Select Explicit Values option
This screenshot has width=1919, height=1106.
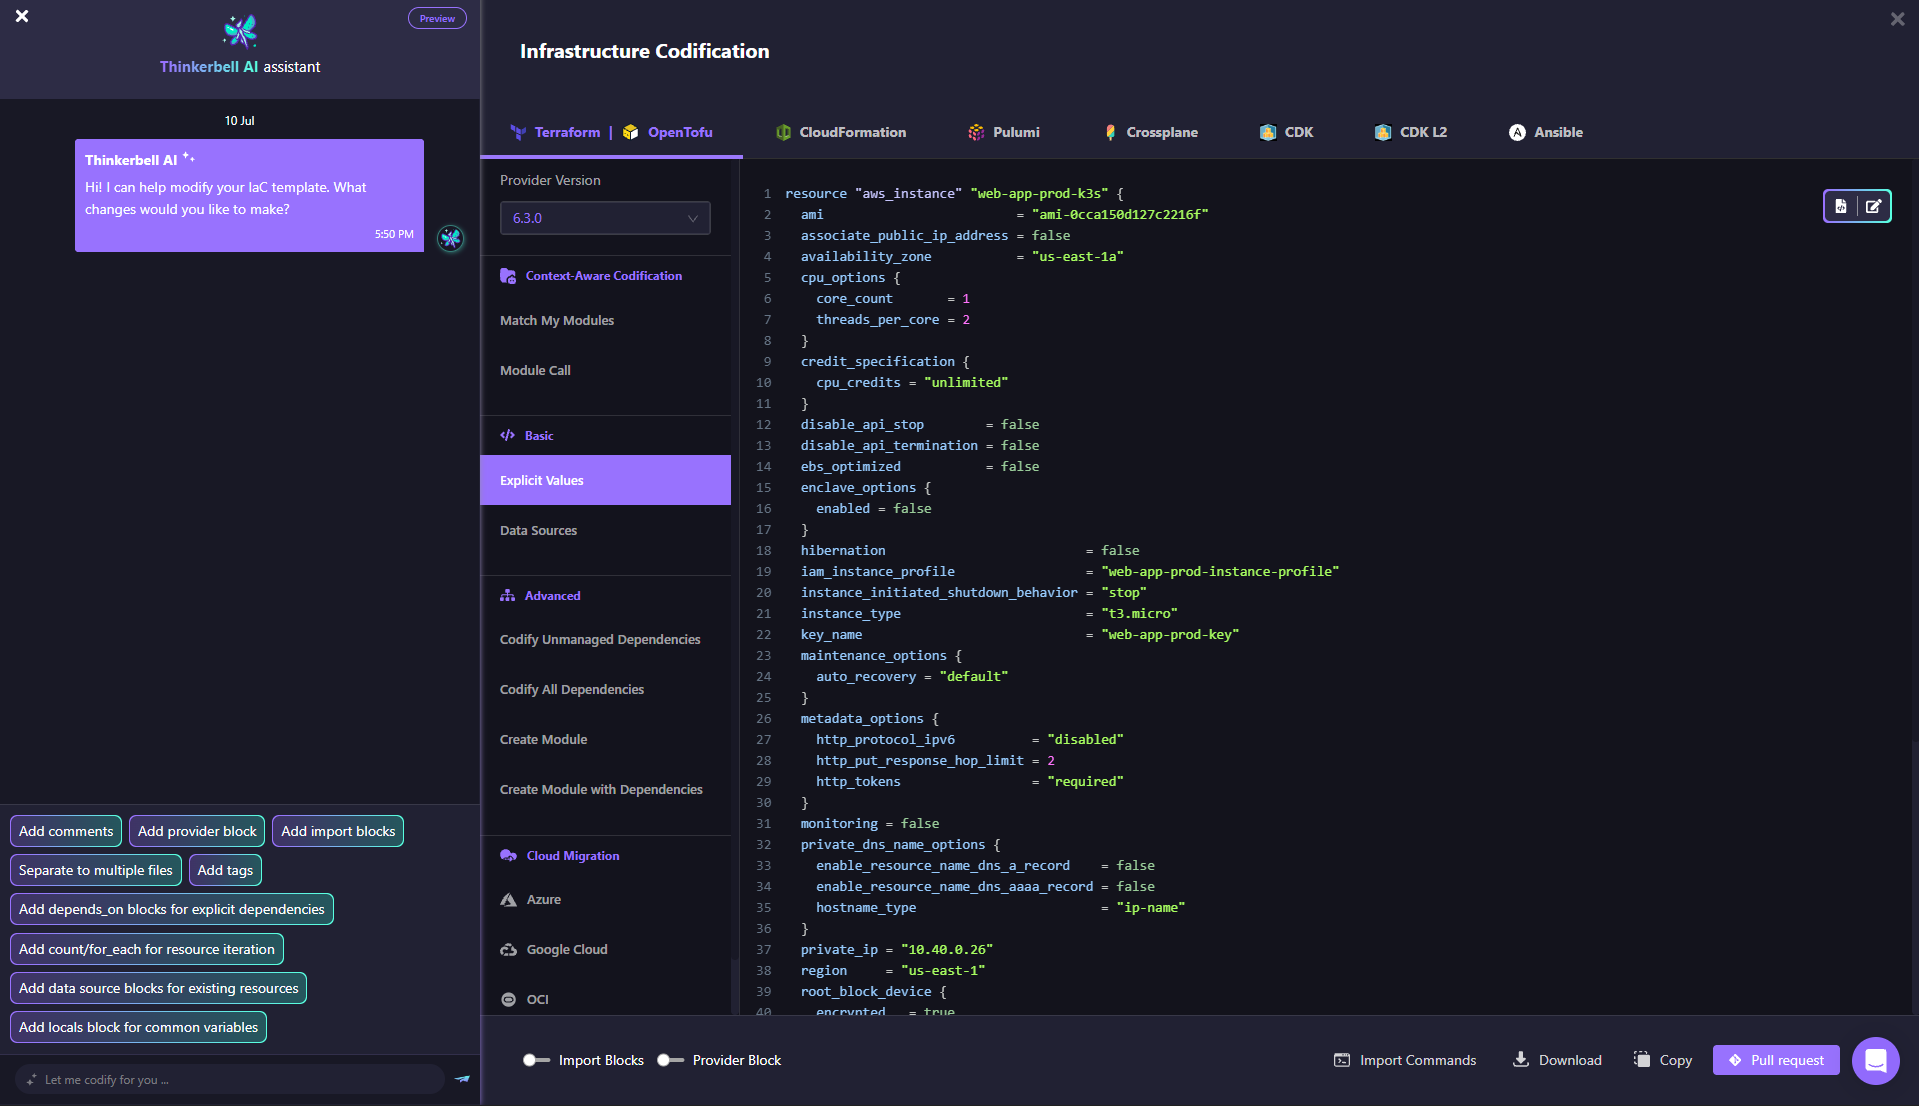tap(605, 480)
